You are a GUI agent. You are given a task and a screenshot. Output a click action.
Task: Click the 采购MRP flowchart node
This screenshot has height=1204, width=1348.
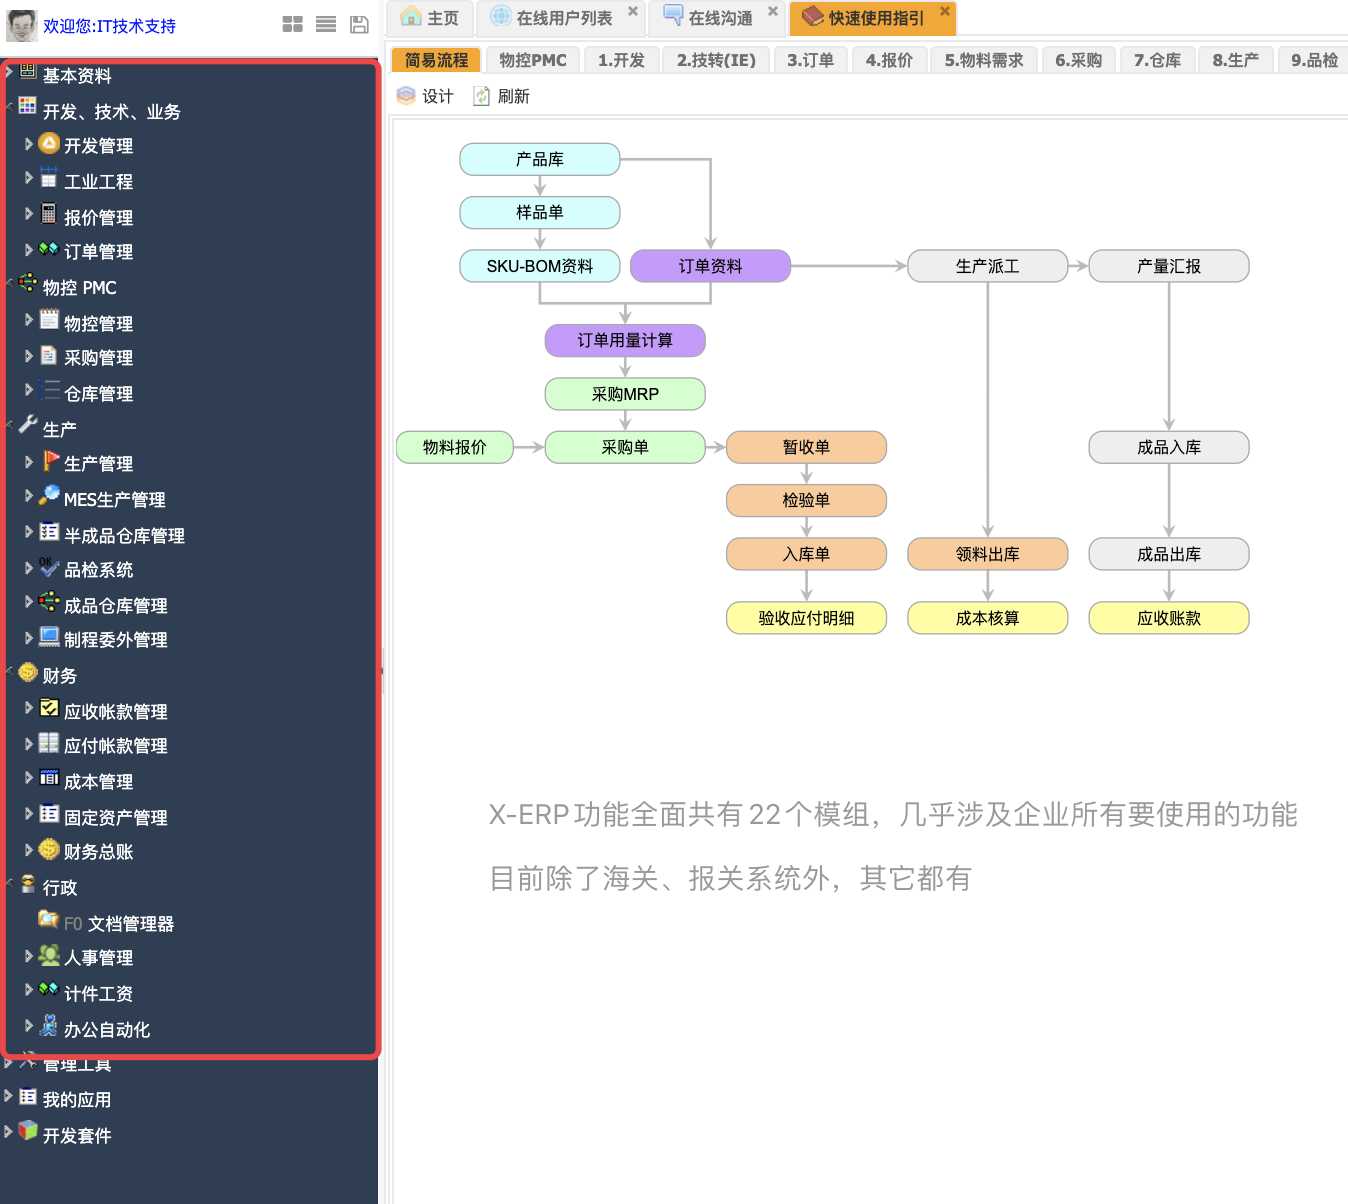625,394
